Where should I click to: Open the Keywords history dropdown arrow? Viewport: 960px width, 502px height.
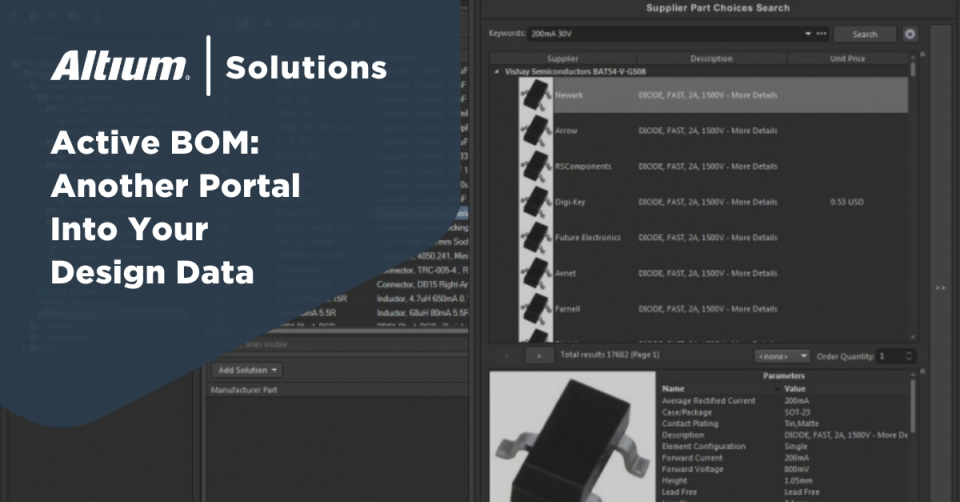[808, 34]
